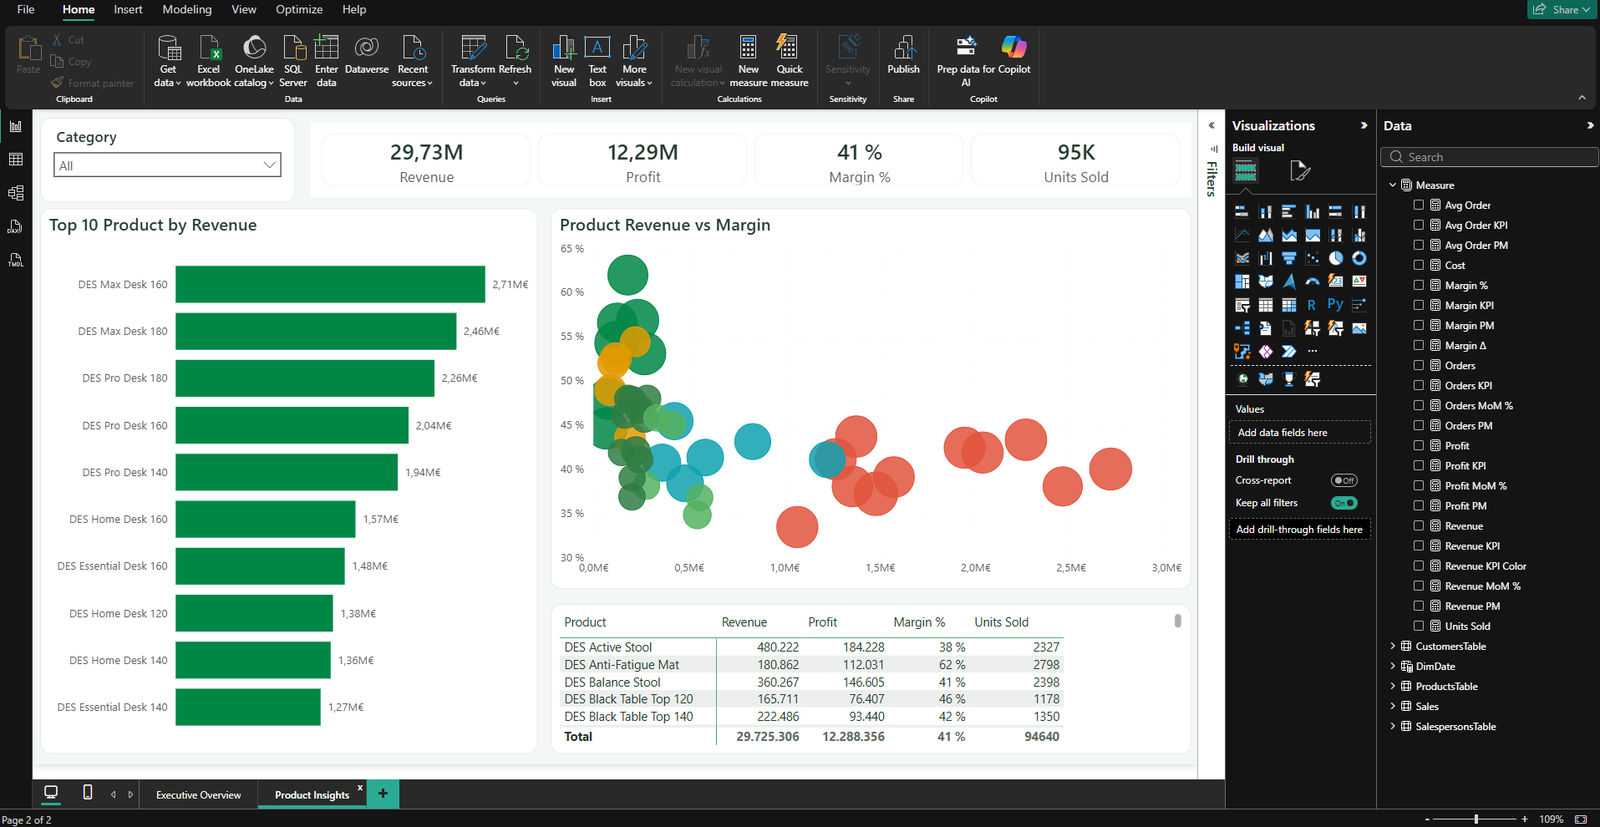The height and width of the screenshot is (827, 1600).
Task: Check the Avg Order measure
Action: (x=1418, y=205)
